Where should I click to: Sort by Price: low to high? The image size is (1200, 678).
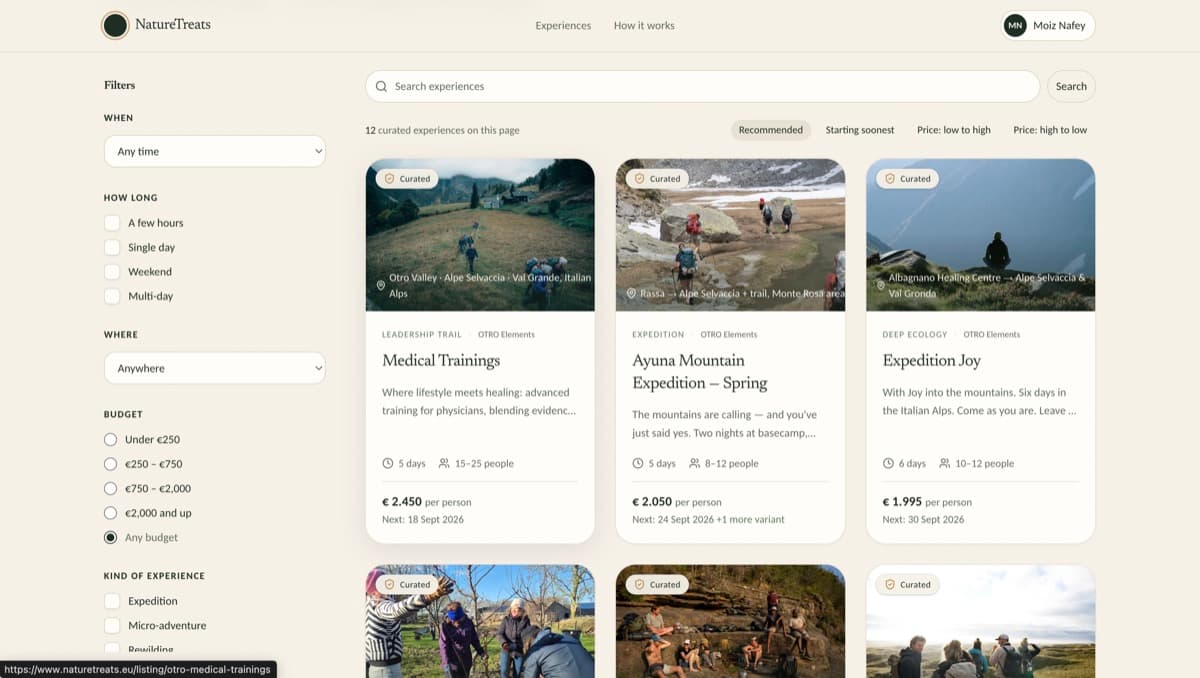954,130
